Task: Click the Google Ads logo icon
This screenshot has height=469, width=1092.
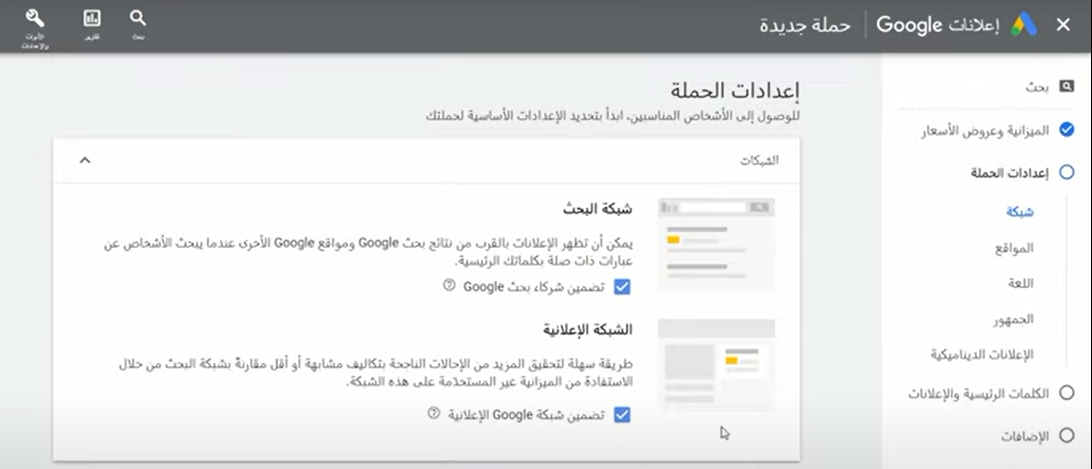Action: (x=1024, y=25)
